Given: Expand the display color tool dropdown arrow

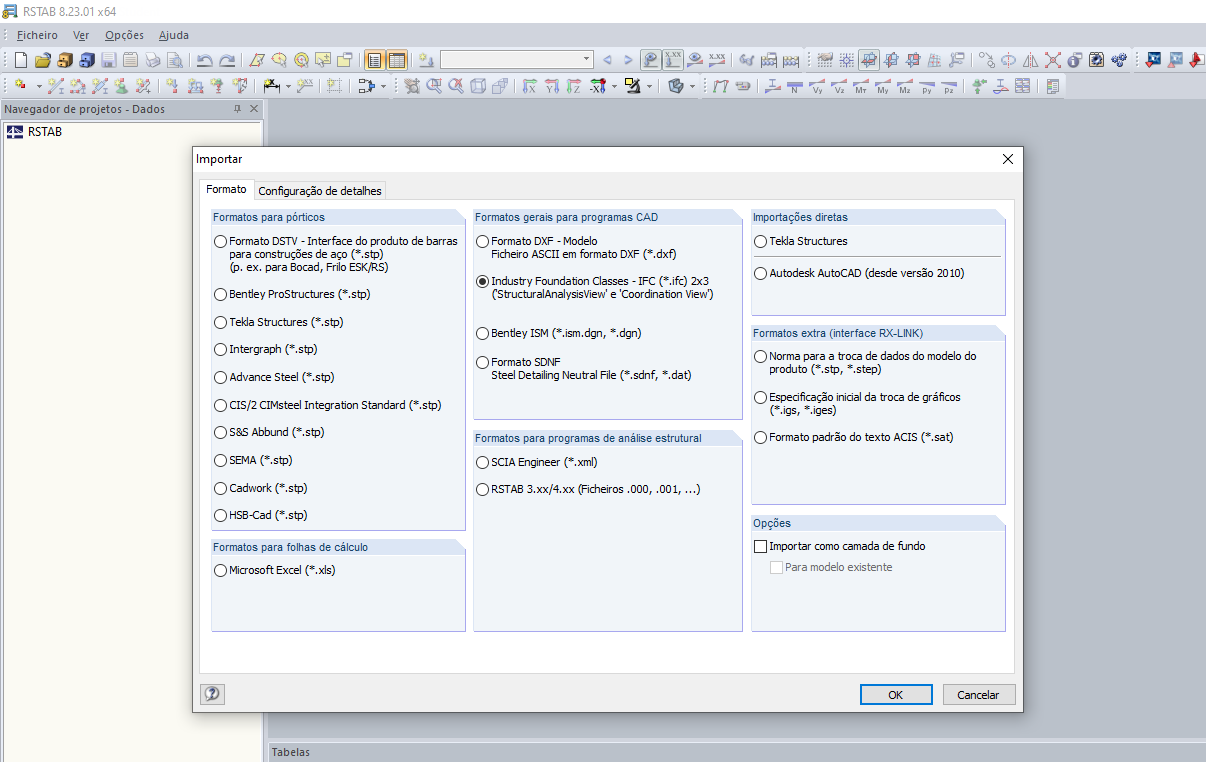Looking at the screenshot, I should coord(650,86).
